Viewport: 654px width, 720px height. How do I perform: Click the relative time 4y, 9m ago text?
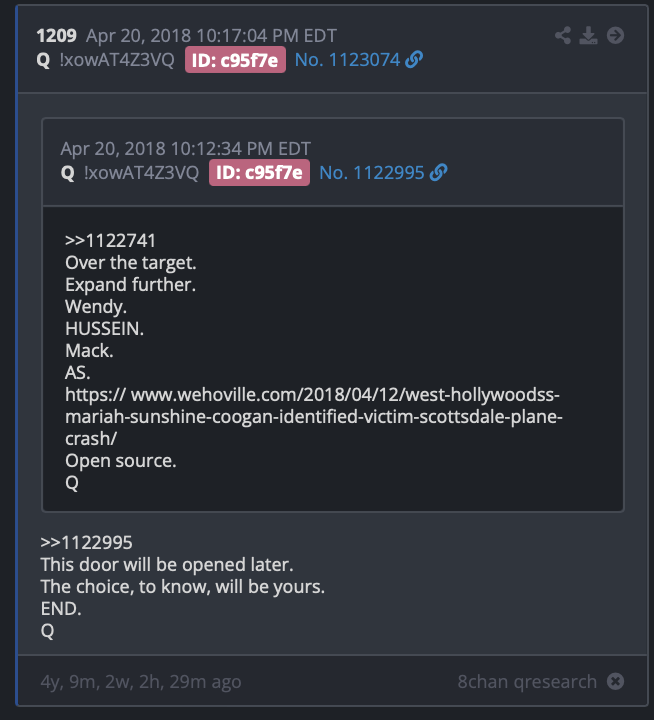[x=141, y=682]
